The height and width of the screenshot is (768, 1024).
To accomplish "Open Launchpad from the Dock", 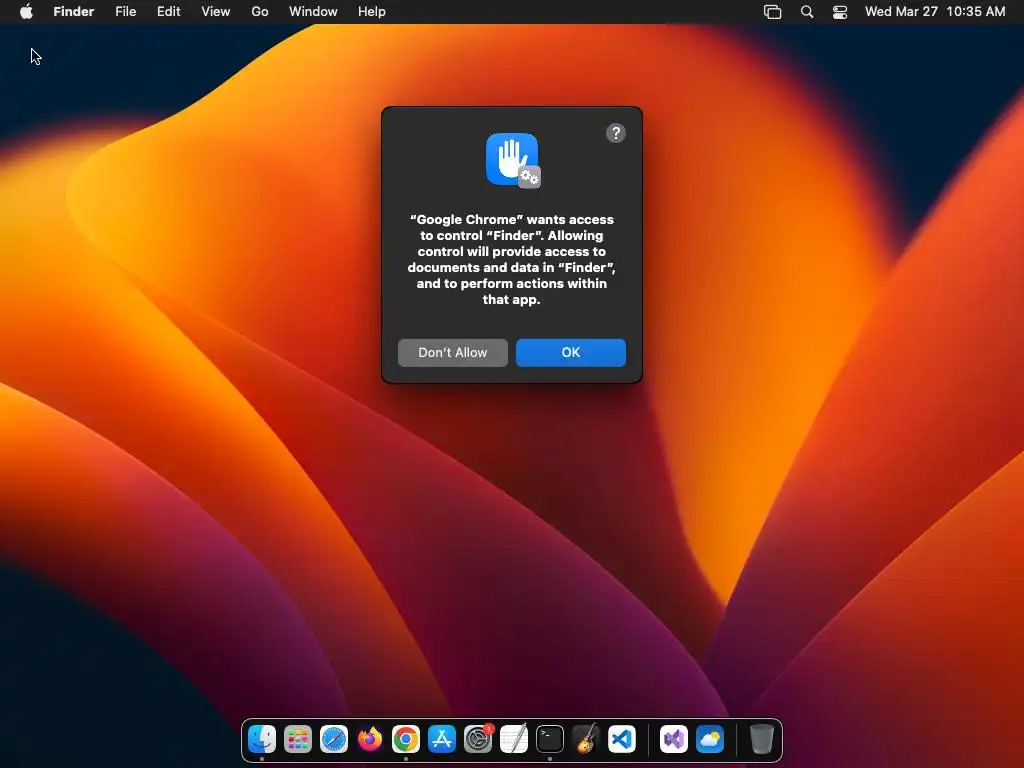I will 298,739.
